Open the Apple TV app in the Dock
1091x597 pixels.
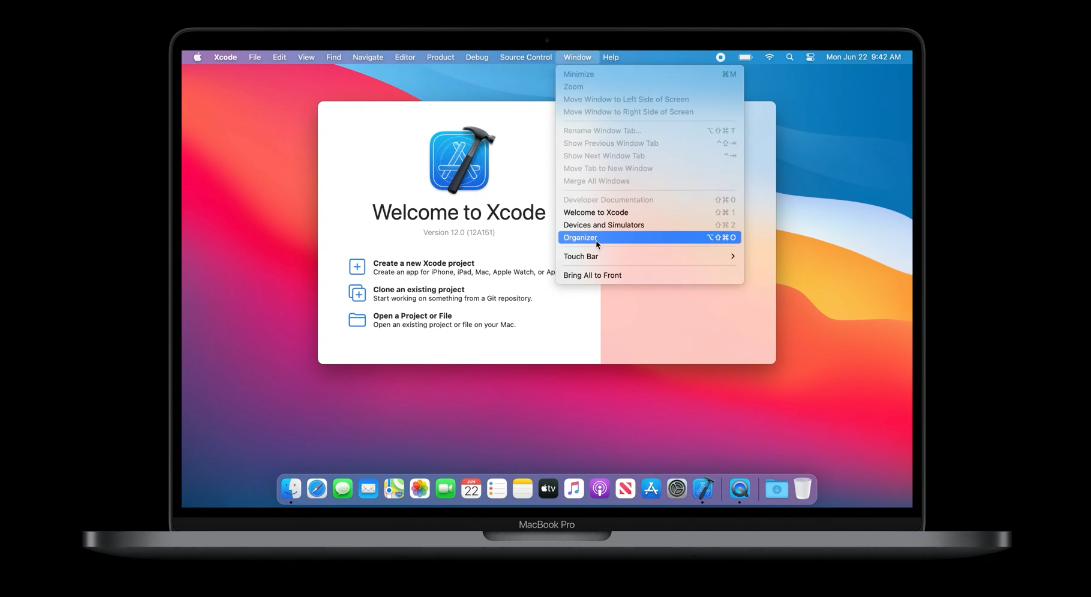coord(548,489)
